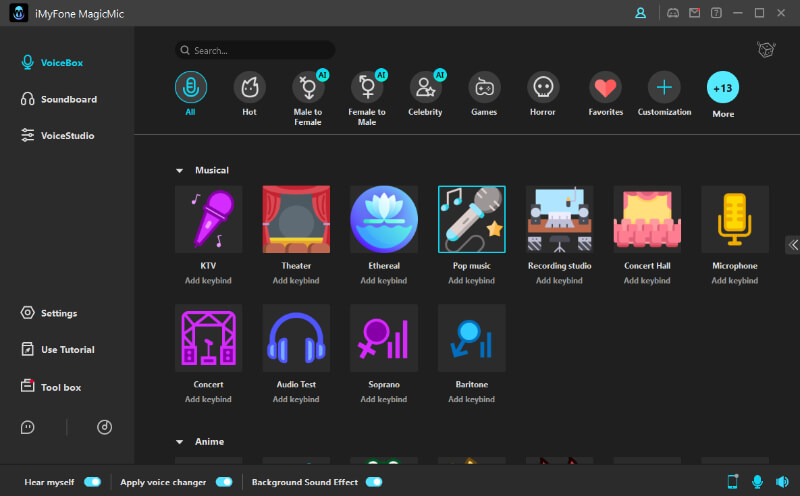The width and height of the screenshot is (800, 496).
Task: Add keybind for Microphone
Action: click(735, 281)
